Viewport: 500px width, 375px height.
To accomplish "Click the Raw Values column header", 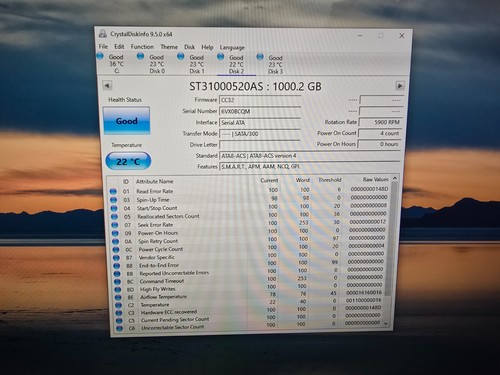I will 376,179.
